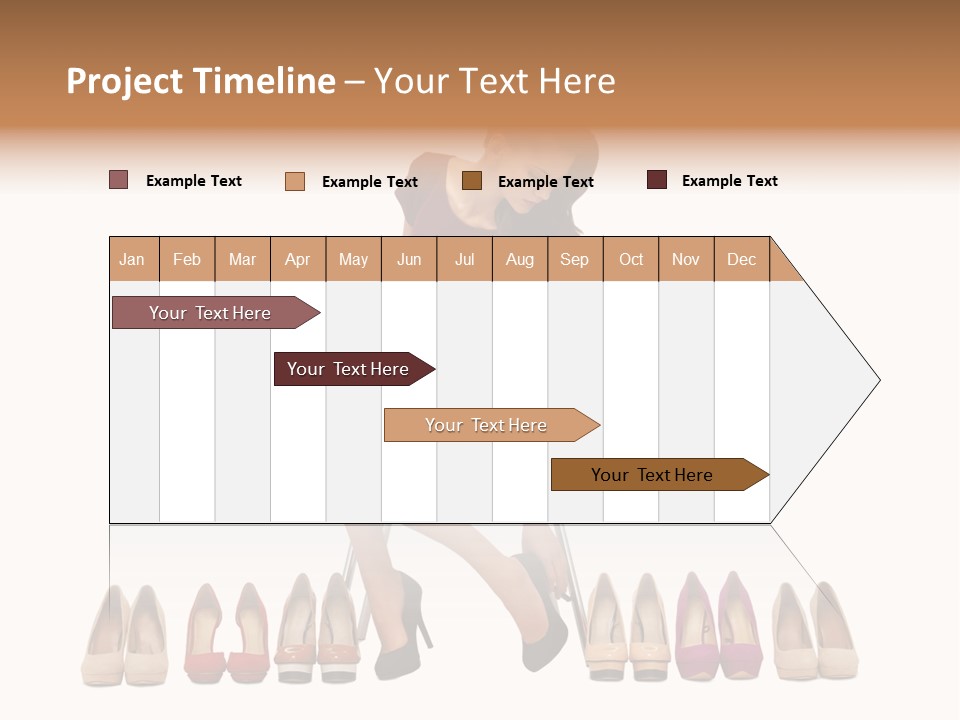Click the Your Text Here subtitle in the heading
960x720 pixels.
coord(495,82)
